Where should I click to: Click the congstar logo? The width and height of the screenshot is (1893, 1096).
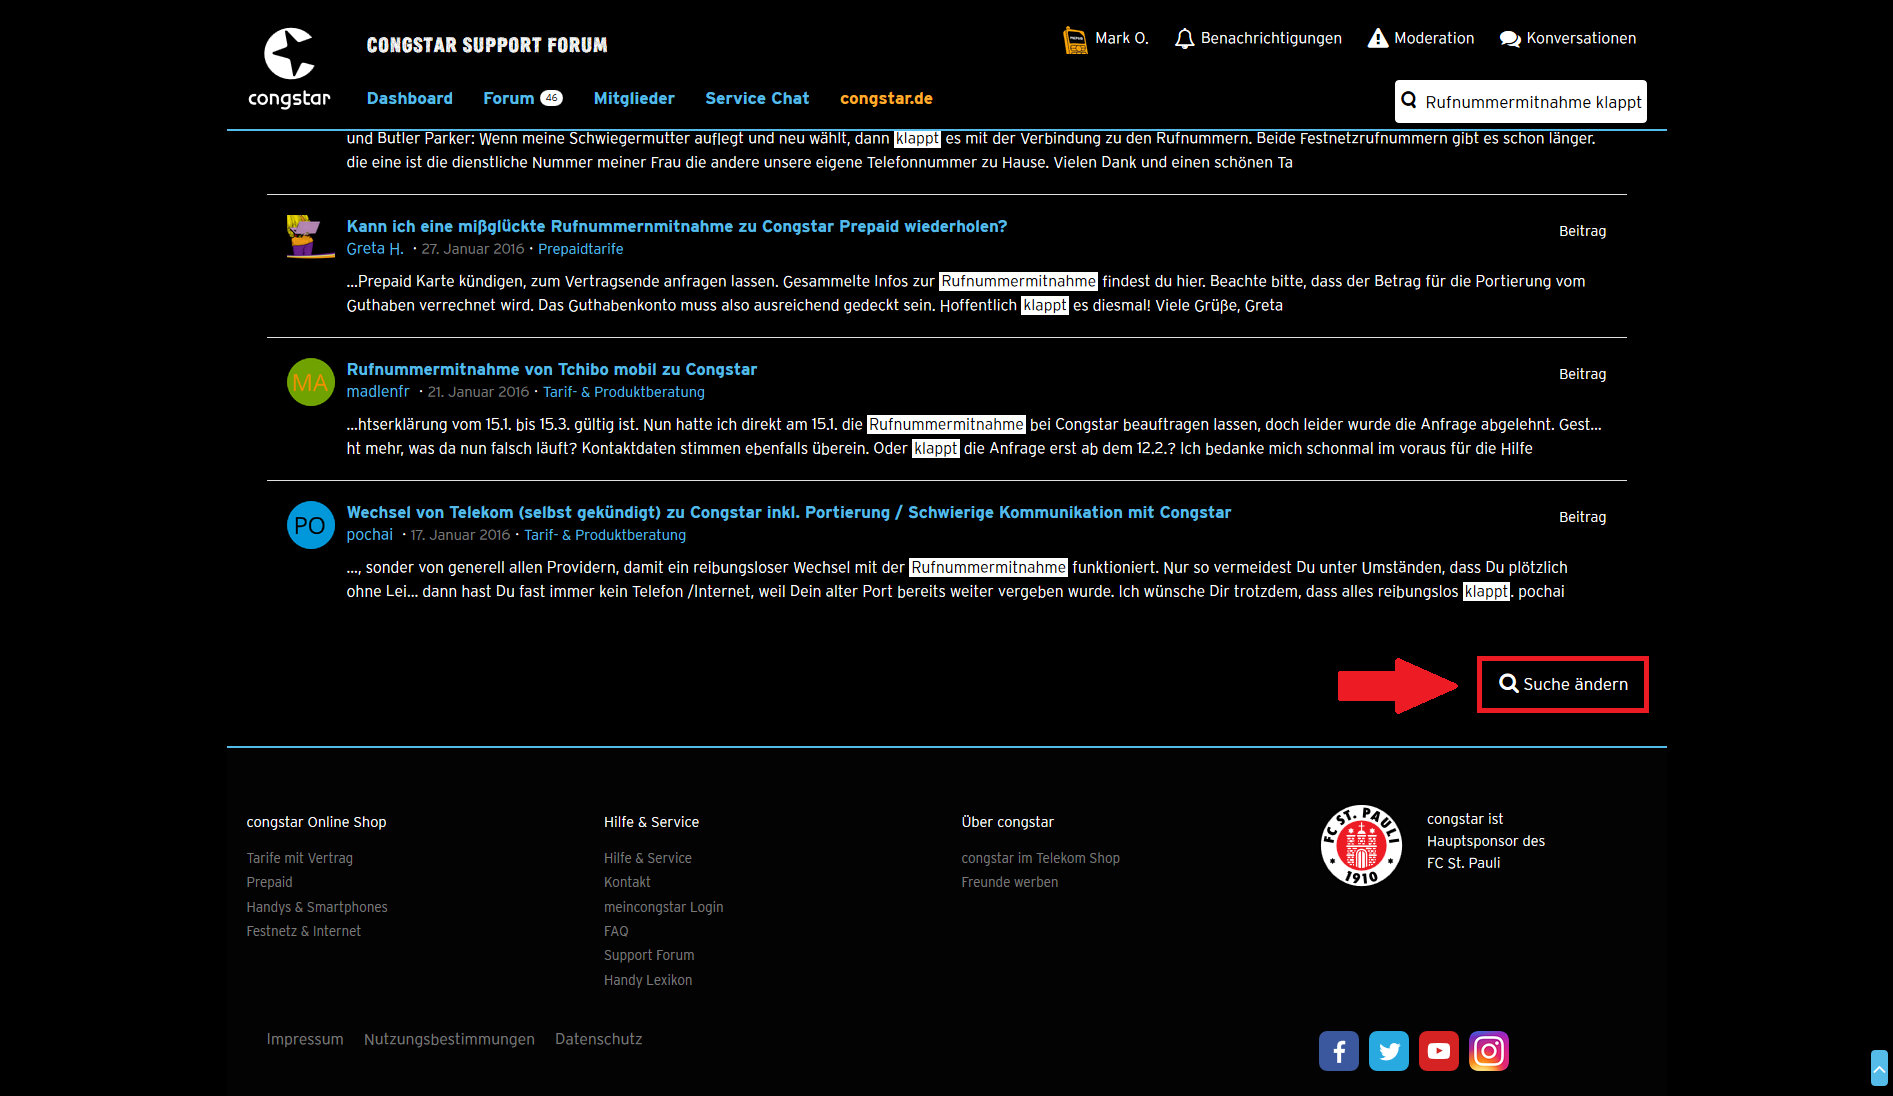pyautogui.click(x=289, y=68)
